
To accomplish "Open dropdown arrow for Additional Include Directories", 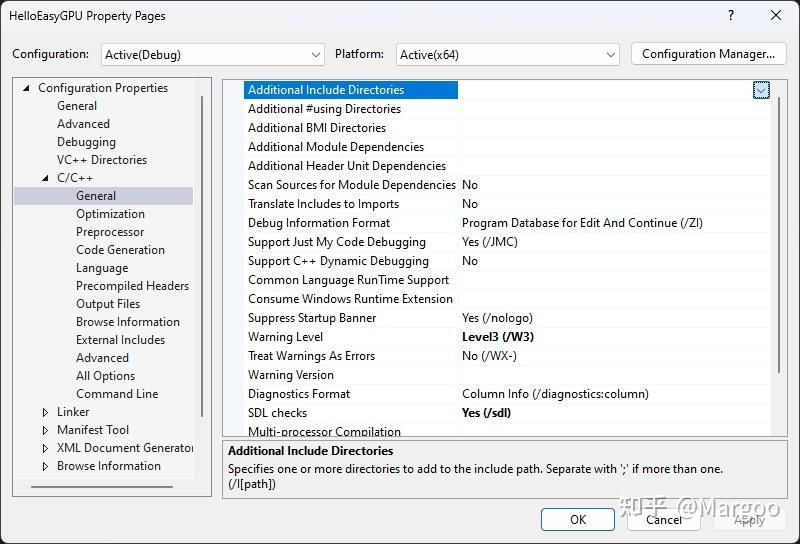I will click(x=761, y=90).
